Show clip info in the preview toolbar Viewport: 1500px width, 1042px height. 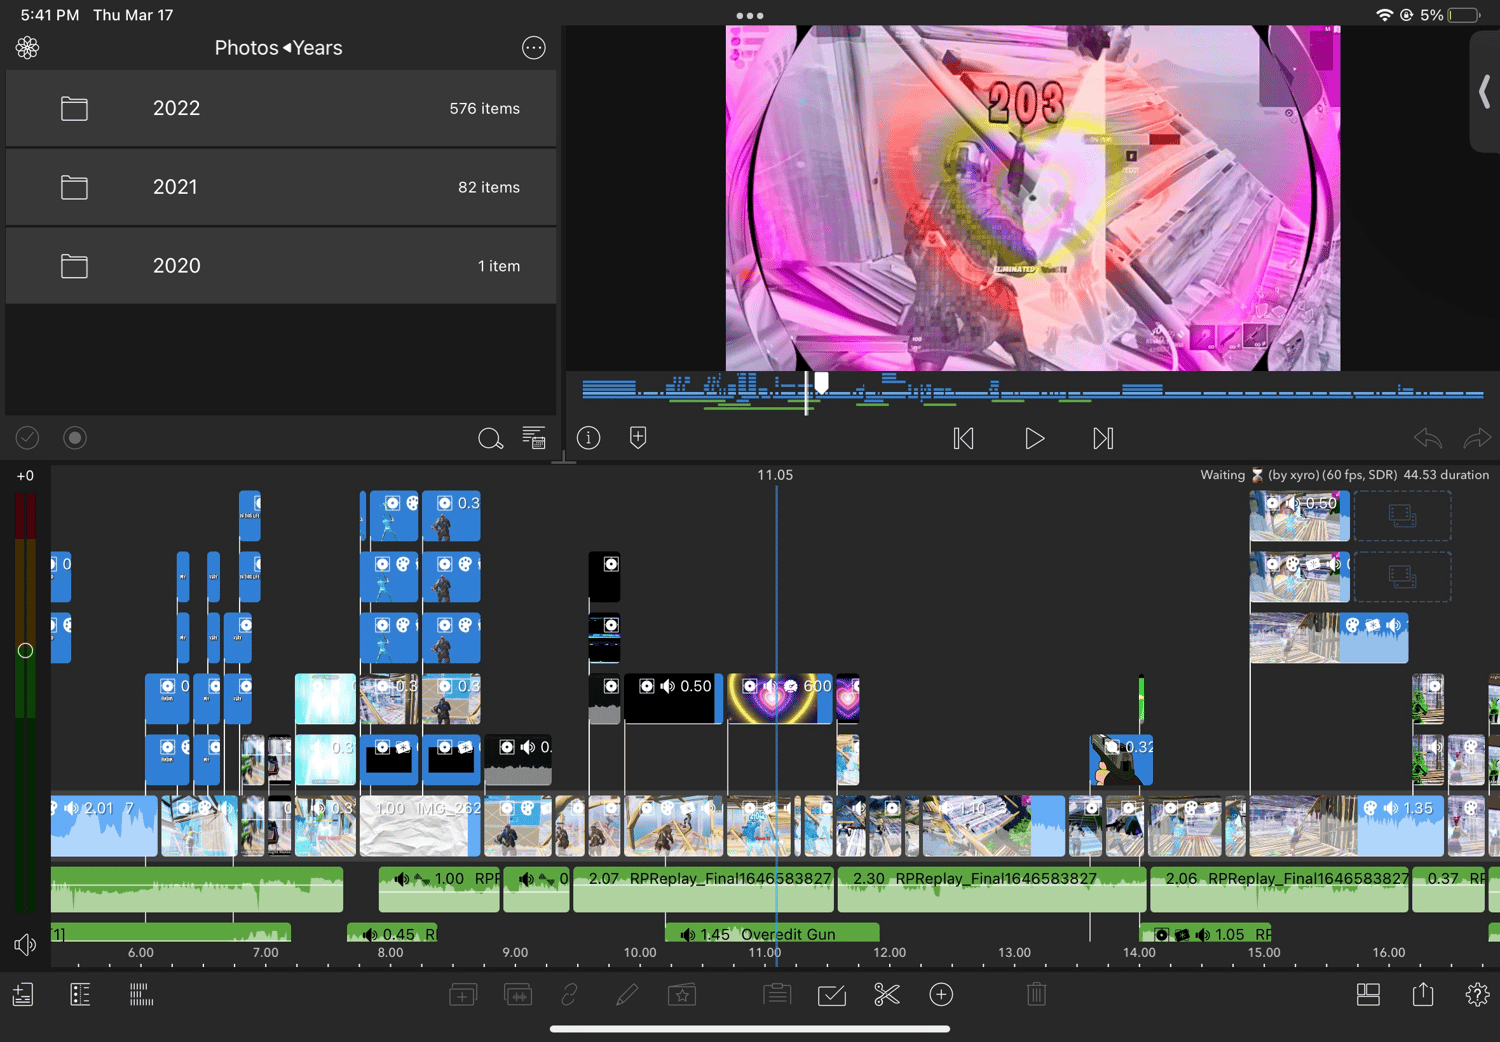(x=589, y=438)
